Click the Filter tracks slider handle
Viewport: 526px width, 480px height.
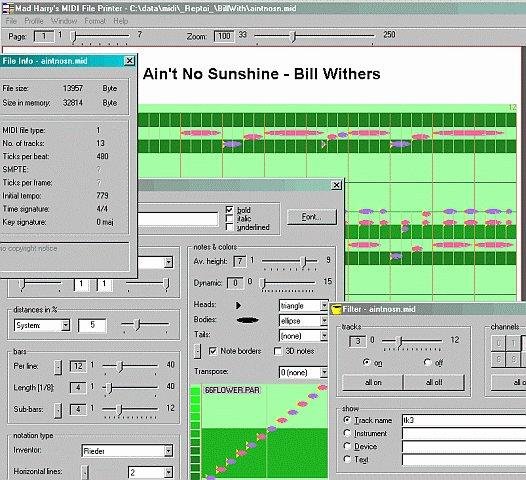400,342
